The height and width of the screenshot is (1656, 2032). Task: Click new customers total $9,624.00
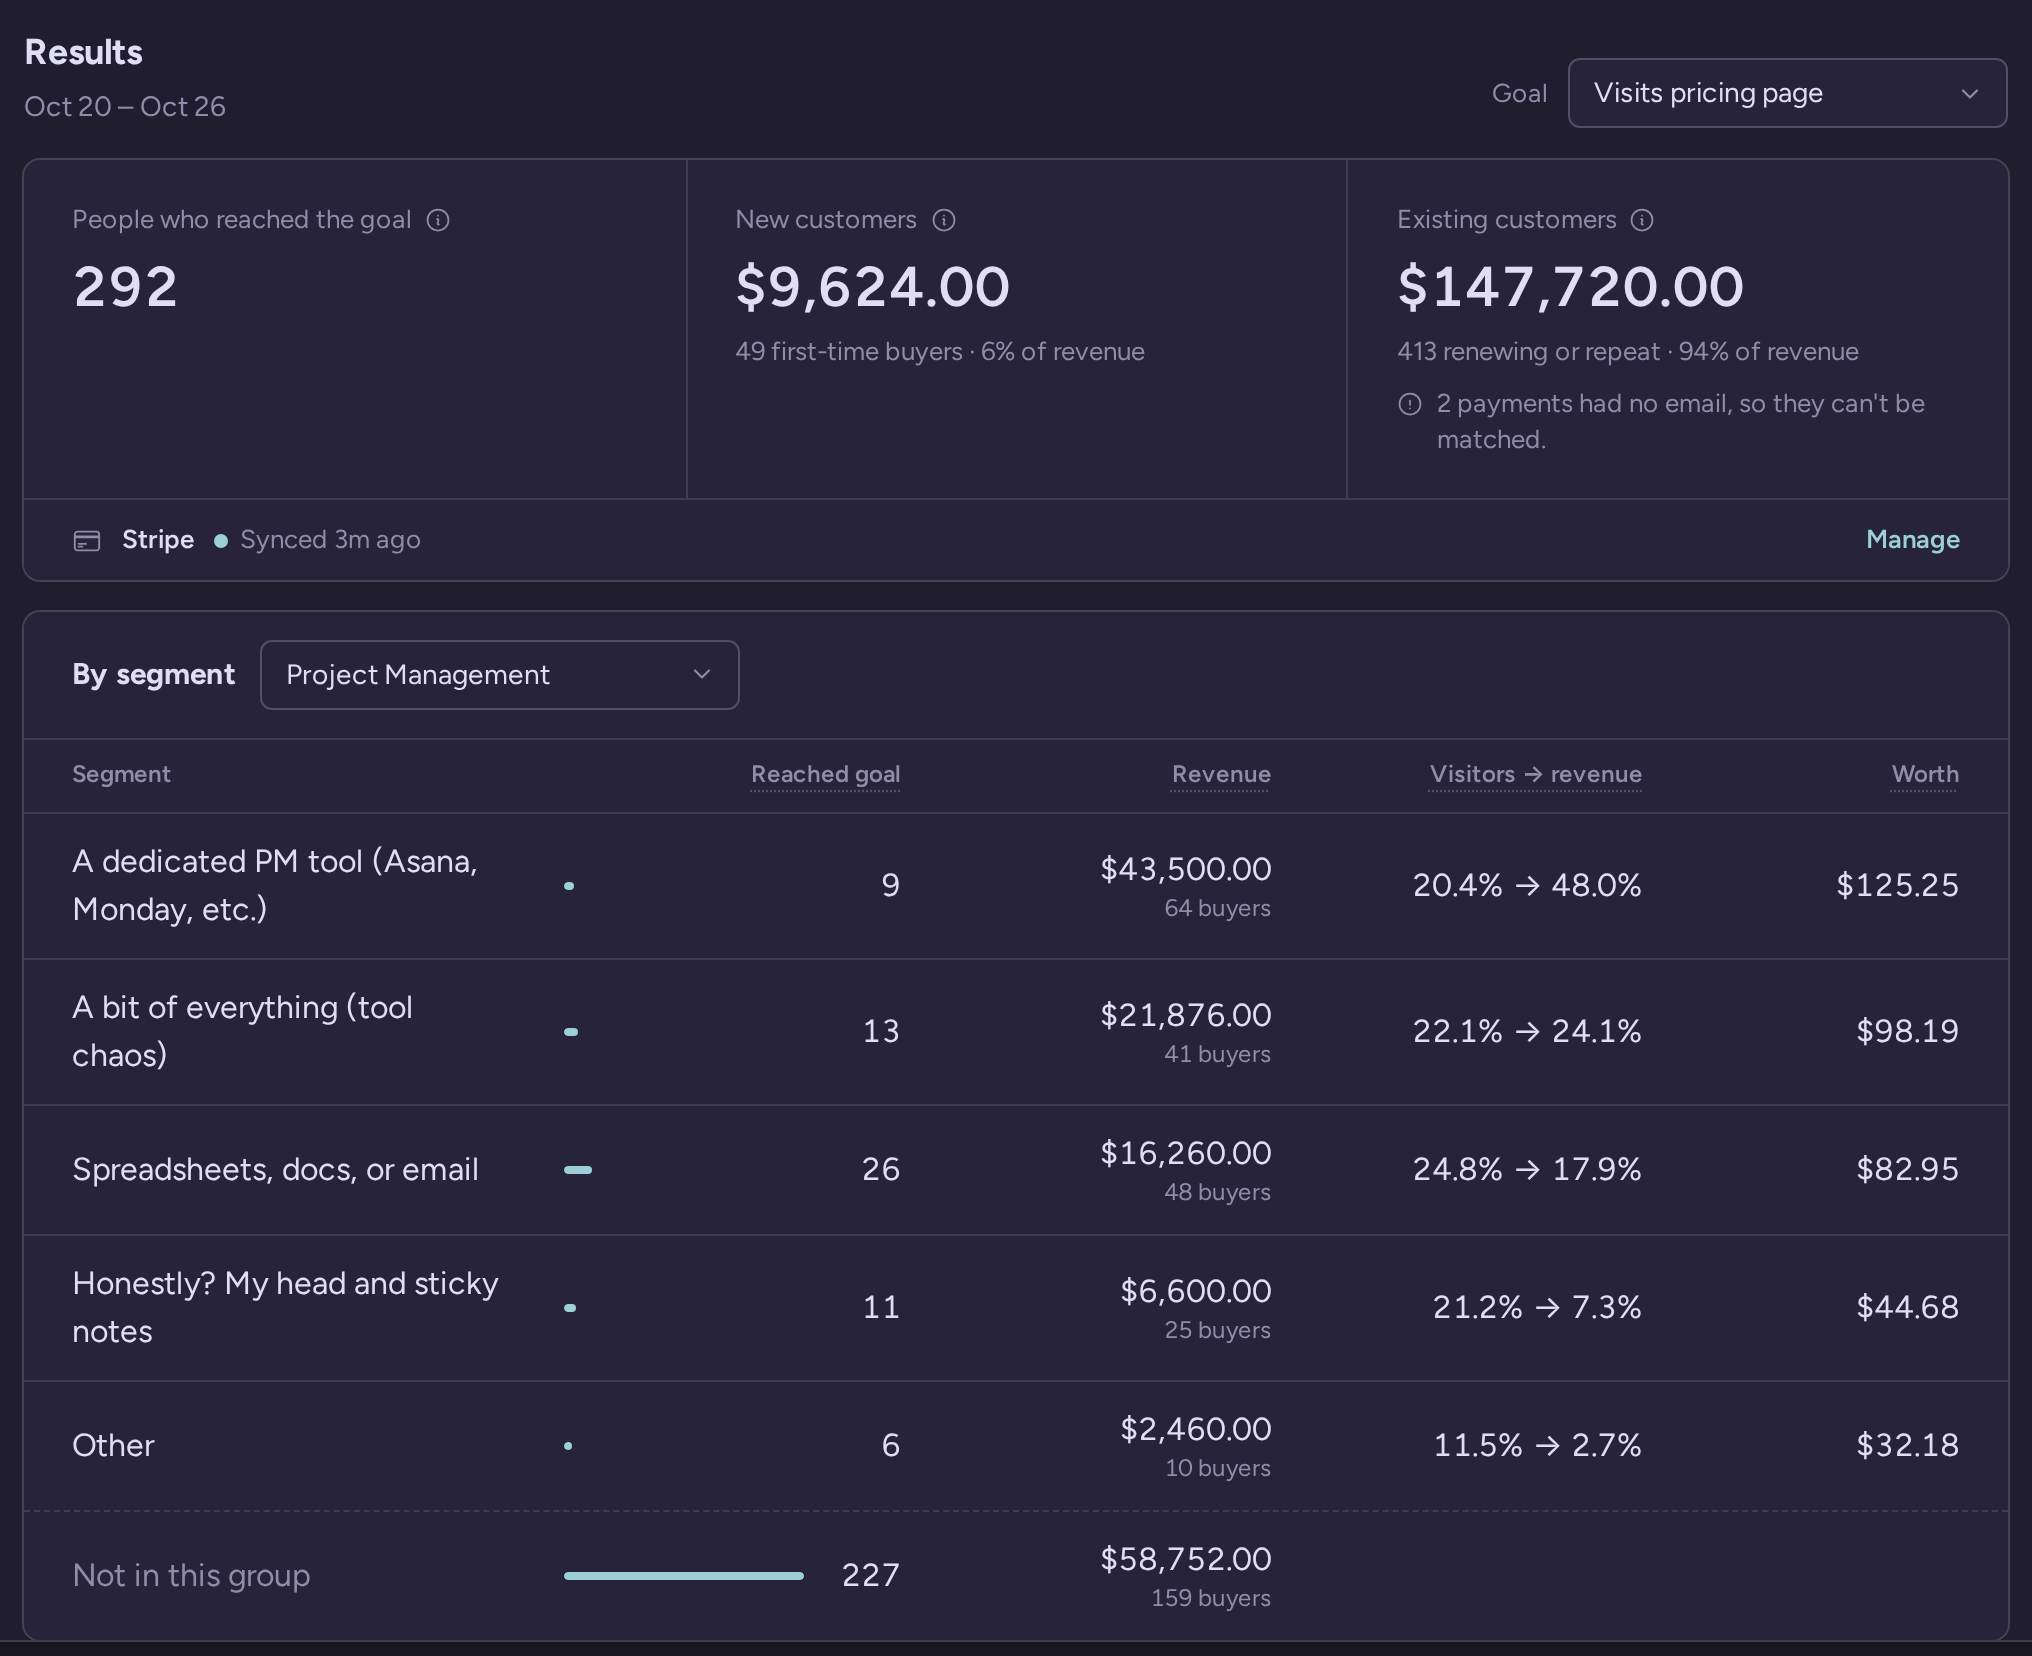click(872, 287)
